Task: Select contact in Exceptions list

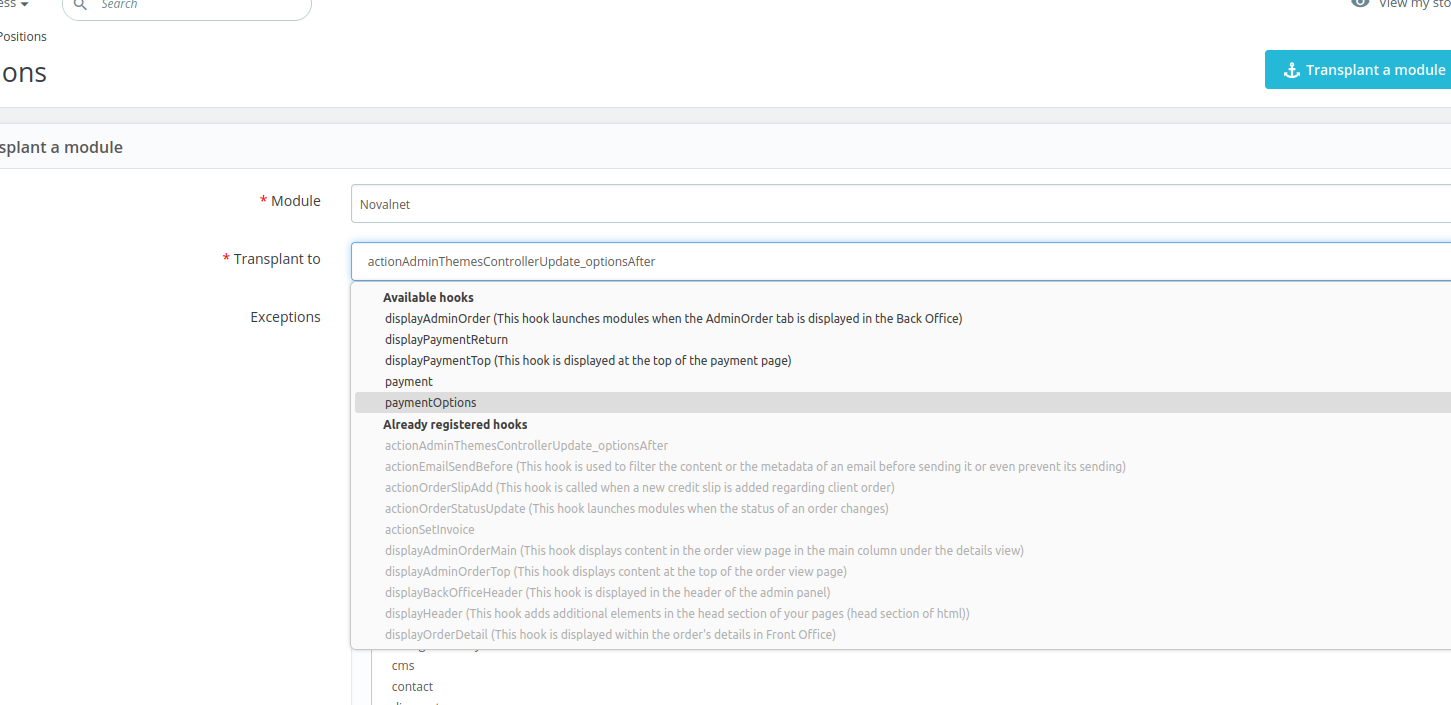Action: (412, 686)
